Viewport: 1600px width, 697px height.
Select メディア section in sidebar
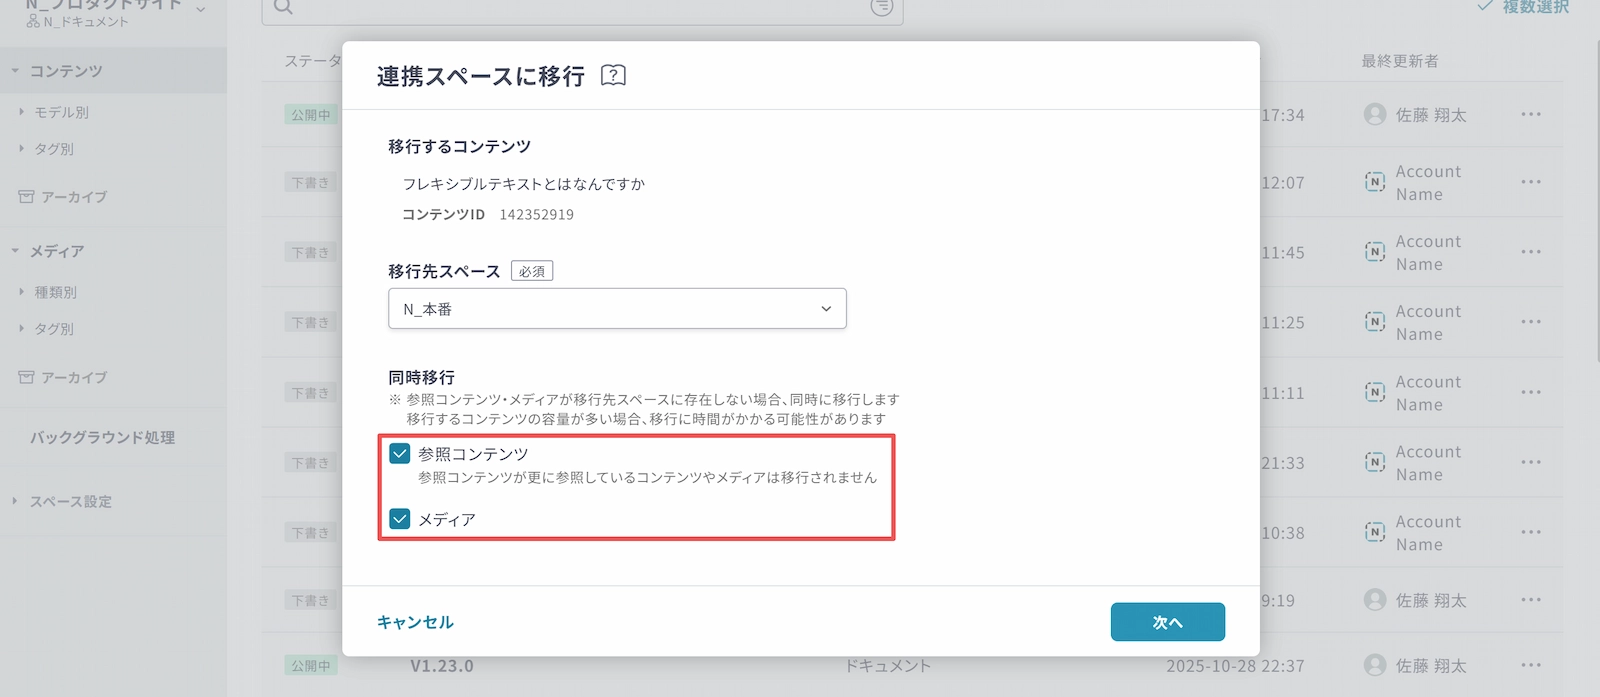[x=56, y=251]
